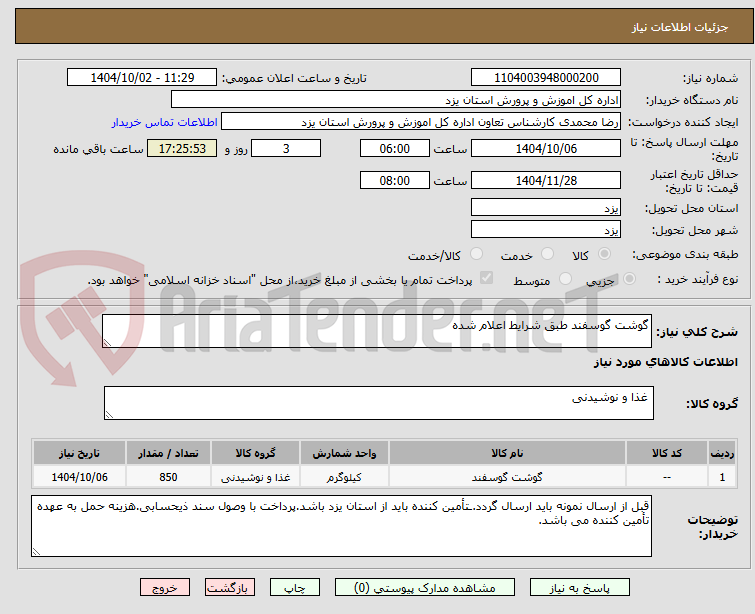Click the 'چاپ' print button
Viewport: 755px width, 614px height.
click(295, 588)
